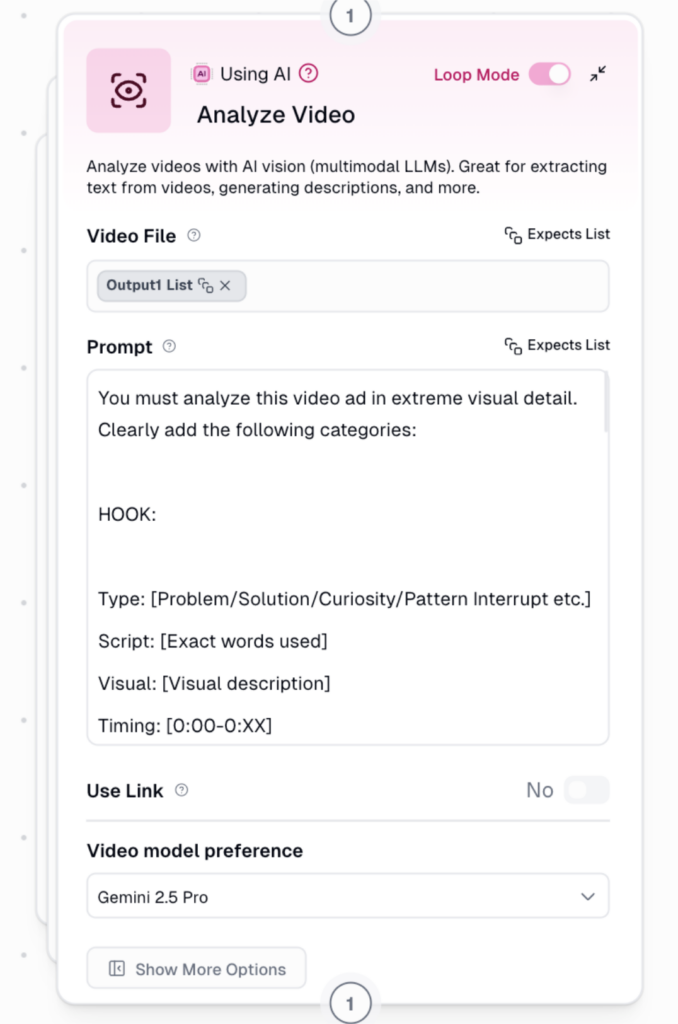Click the help icon next to Prompt
The width and height of the screenshot is (678, 1024).
click(x=169, y=347)
